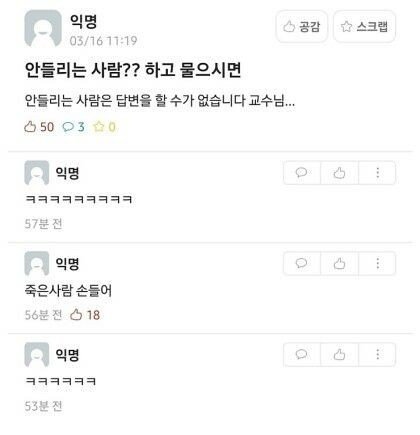The height and width of the screenshot is (435, 420).
Task: Open more options for 죽은사람 손들어 comment
Action: click(x=377, y=263)
